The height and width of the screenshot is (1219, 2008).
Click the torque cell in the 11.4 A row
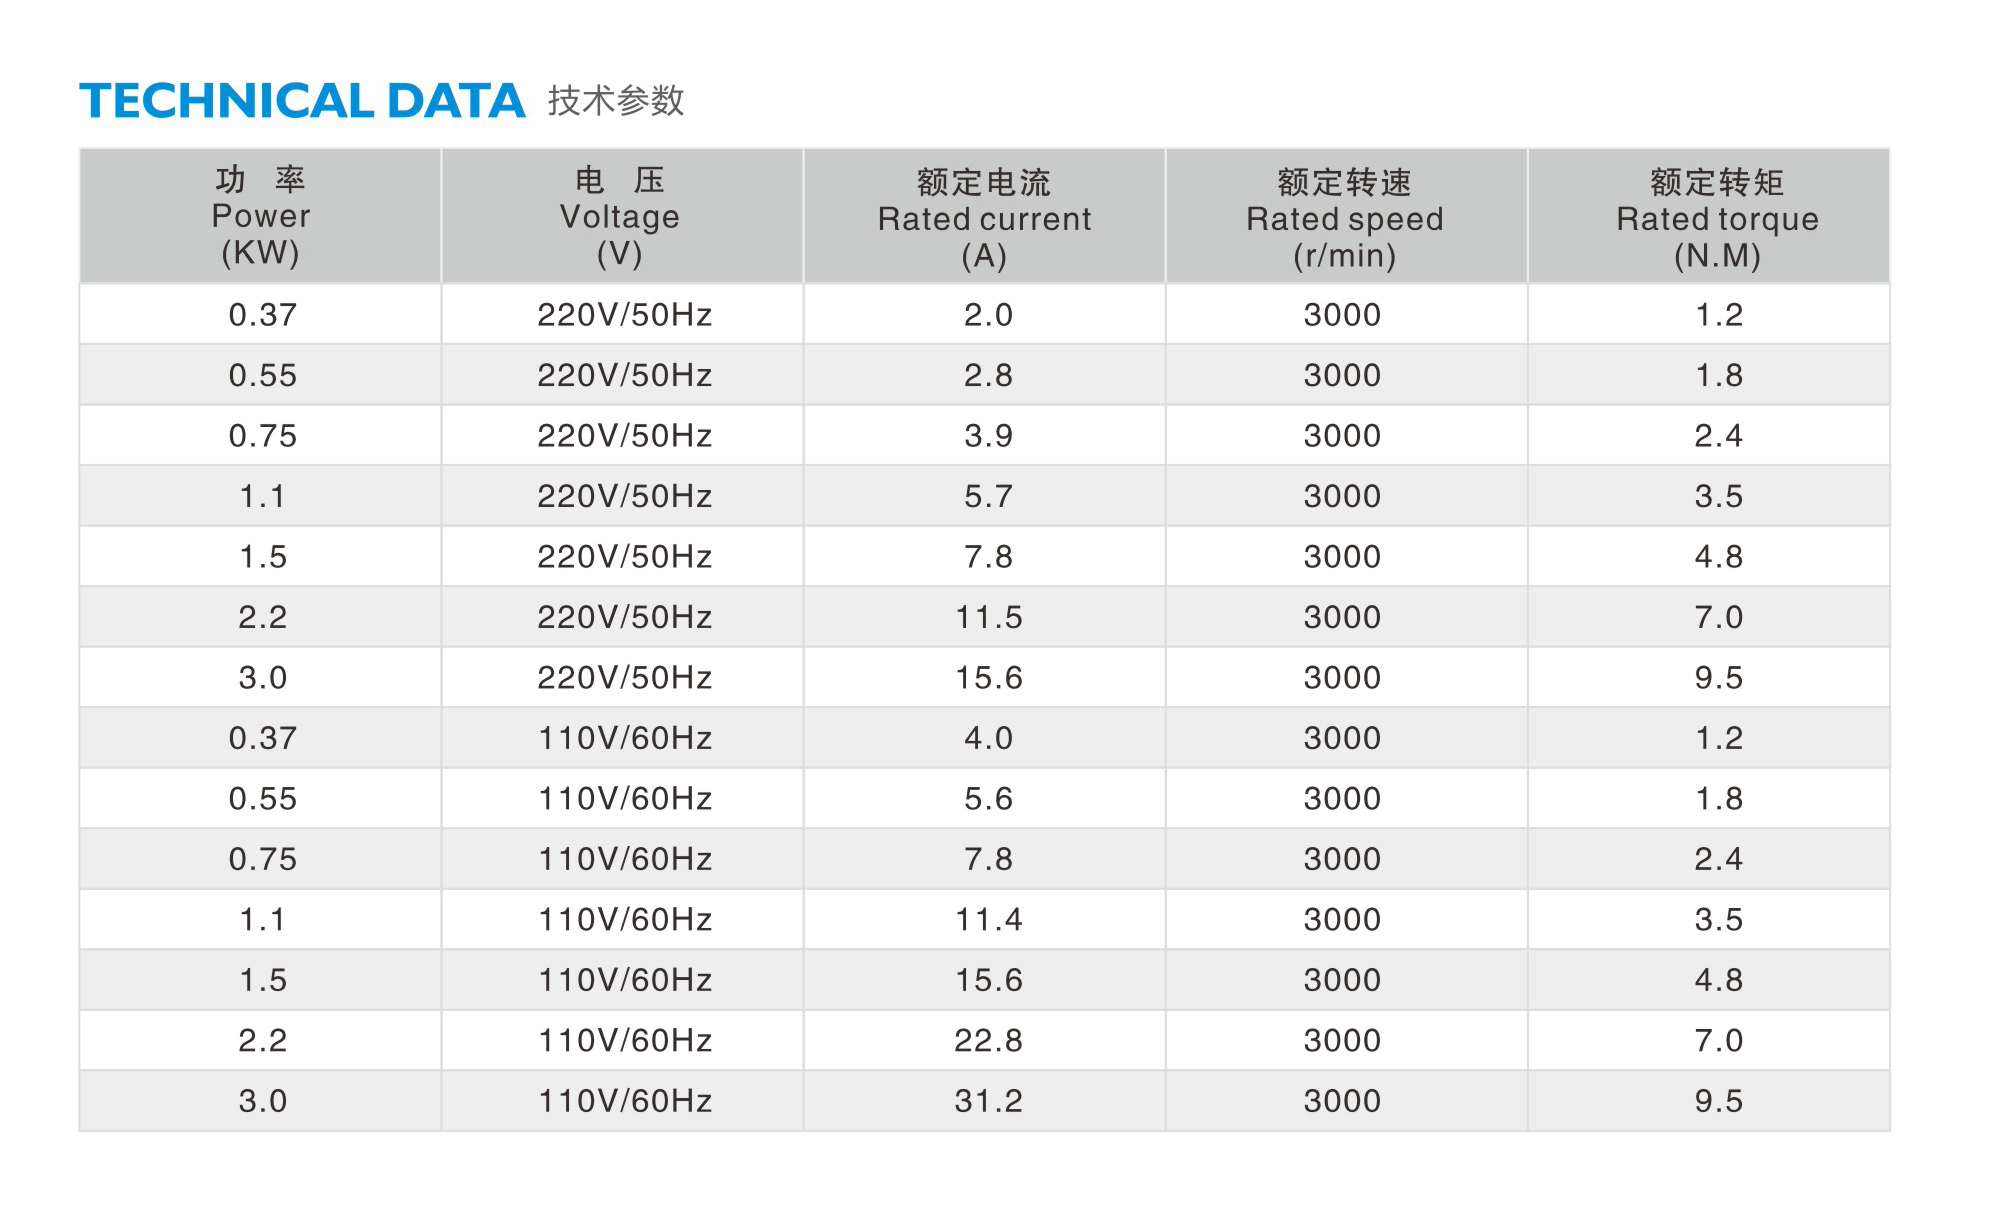click(x=1708, y=919)
